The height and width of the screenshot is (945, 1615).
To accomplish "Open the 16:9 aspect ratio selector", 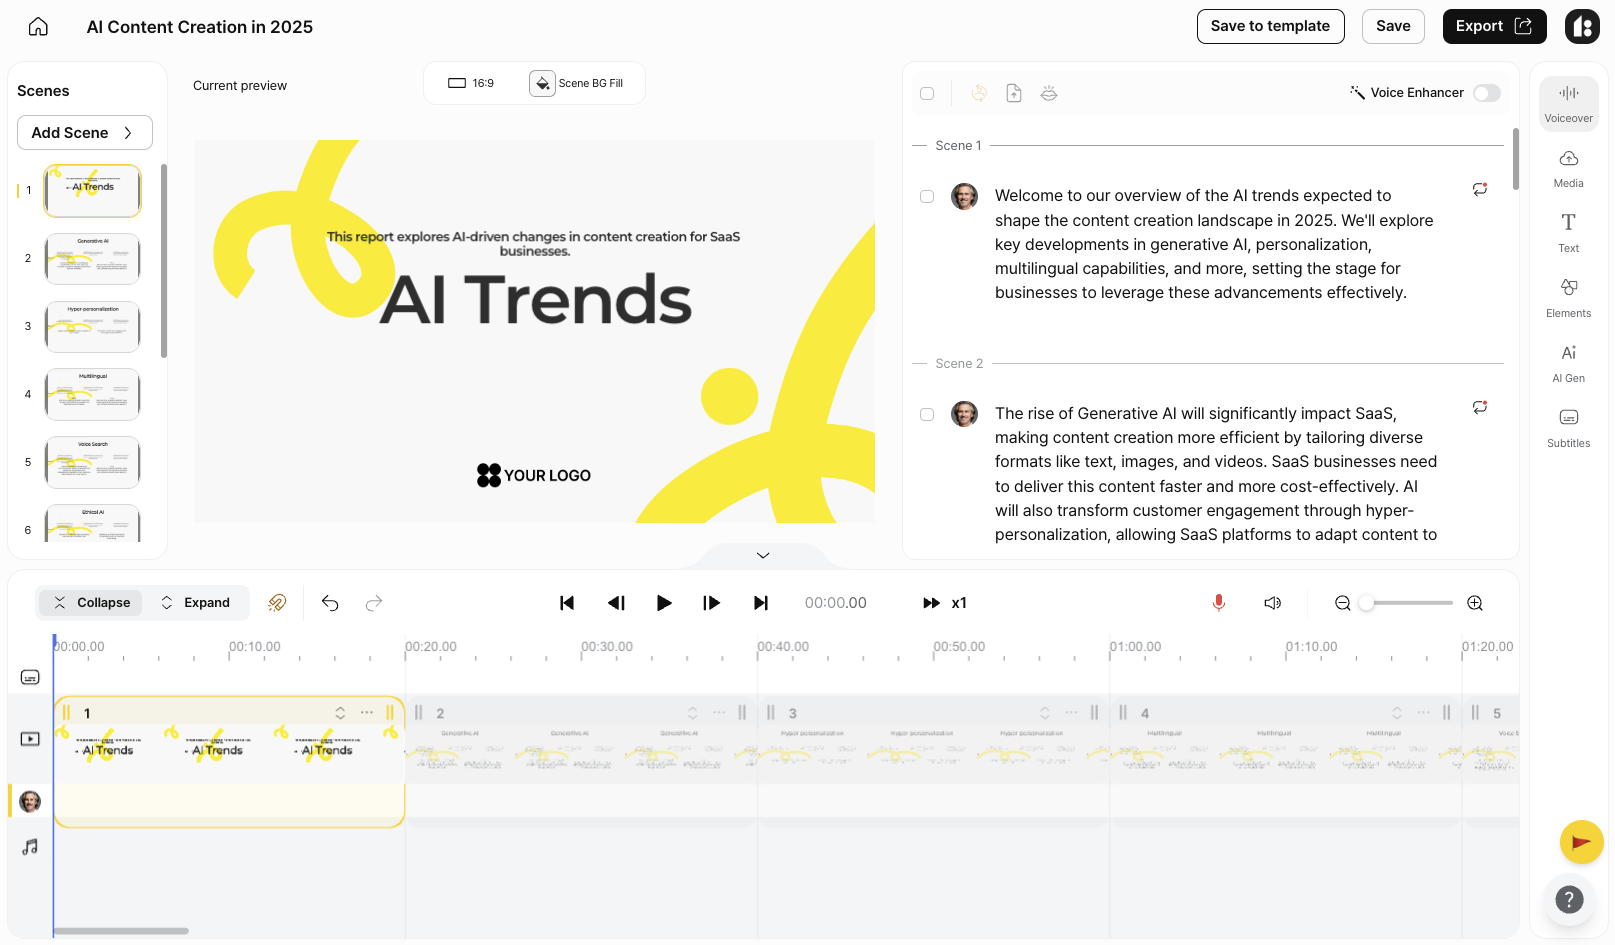I will [x=471, y=83].
